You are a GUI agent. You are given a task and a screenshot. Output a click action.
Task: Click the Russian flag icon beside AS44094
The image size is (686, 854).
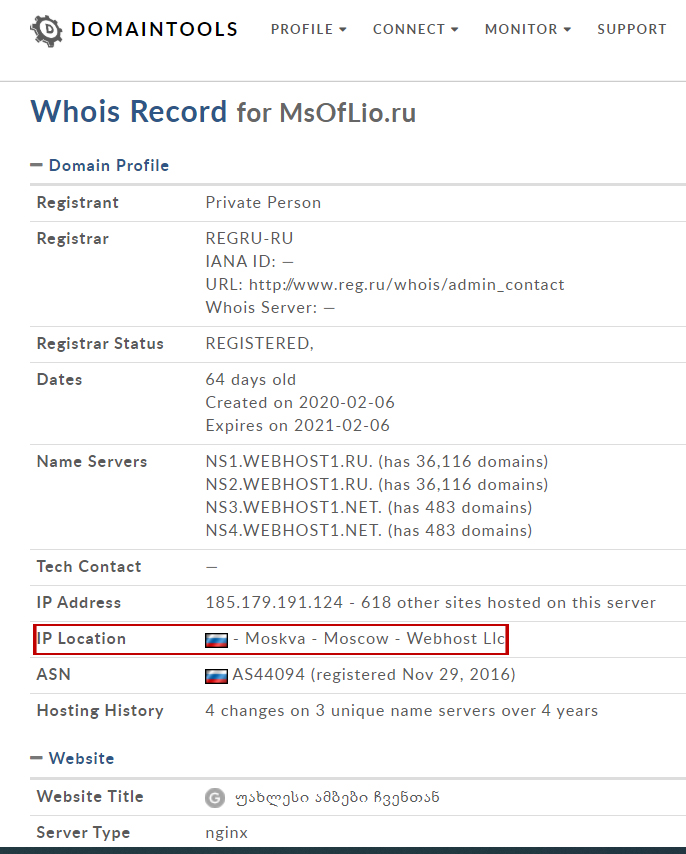(x=216, y=675)
